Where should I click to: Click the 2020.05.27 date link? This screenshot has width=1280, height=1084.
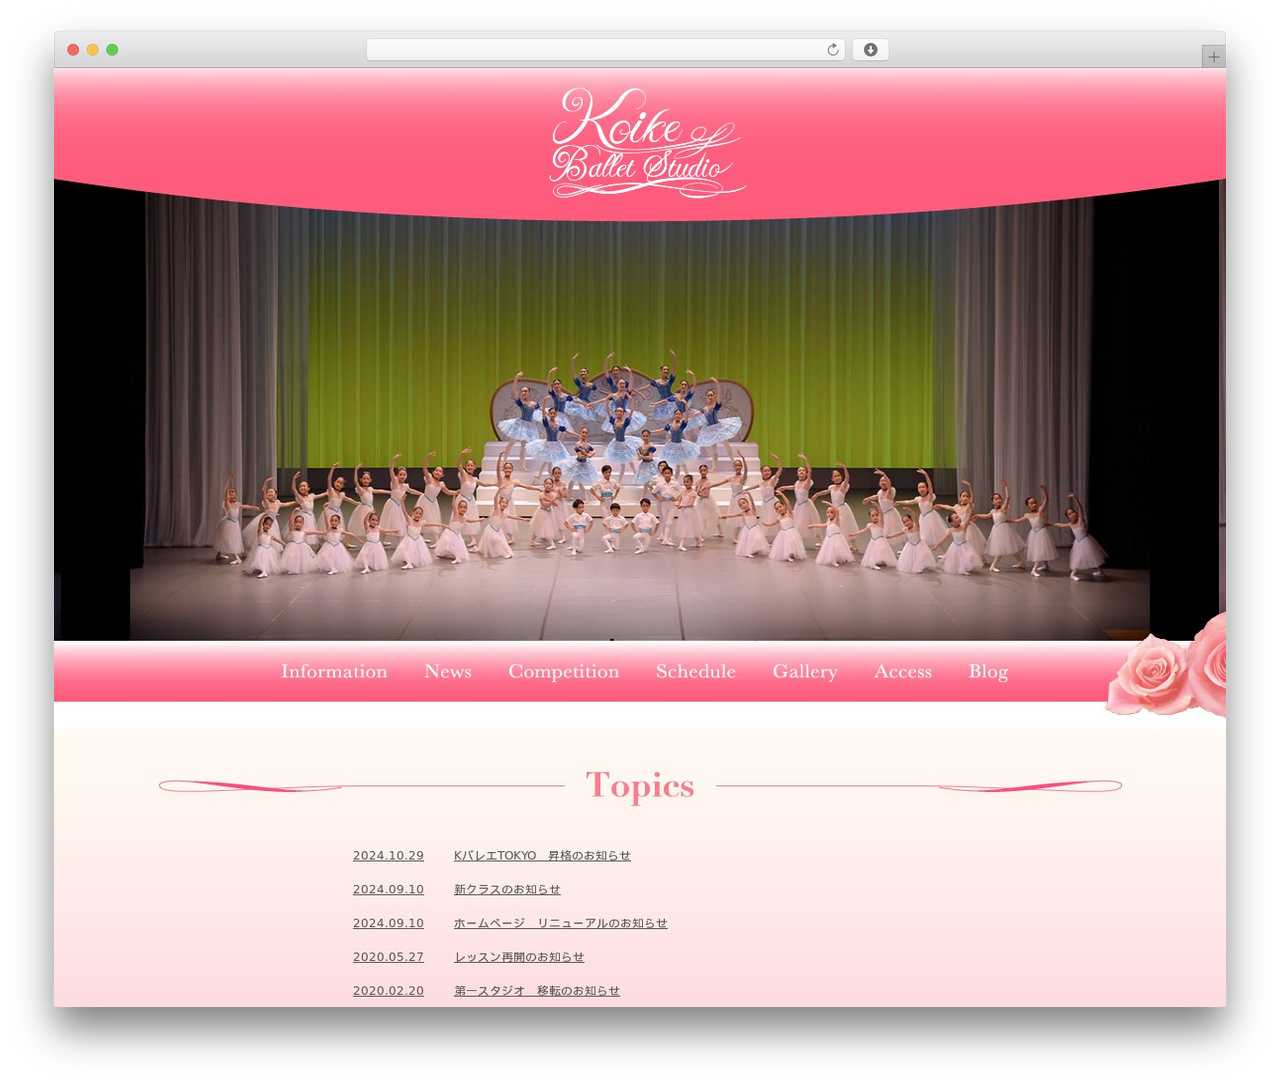click(388, 958)
